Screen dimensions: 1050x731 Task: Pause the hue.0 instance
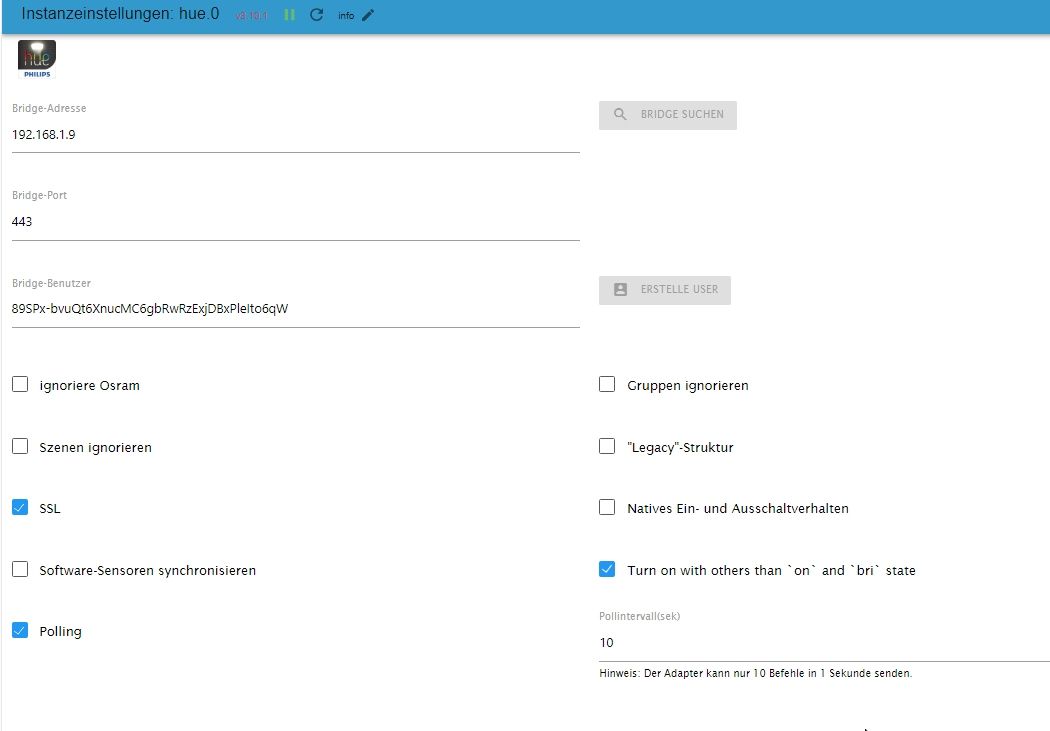point(289,15)
